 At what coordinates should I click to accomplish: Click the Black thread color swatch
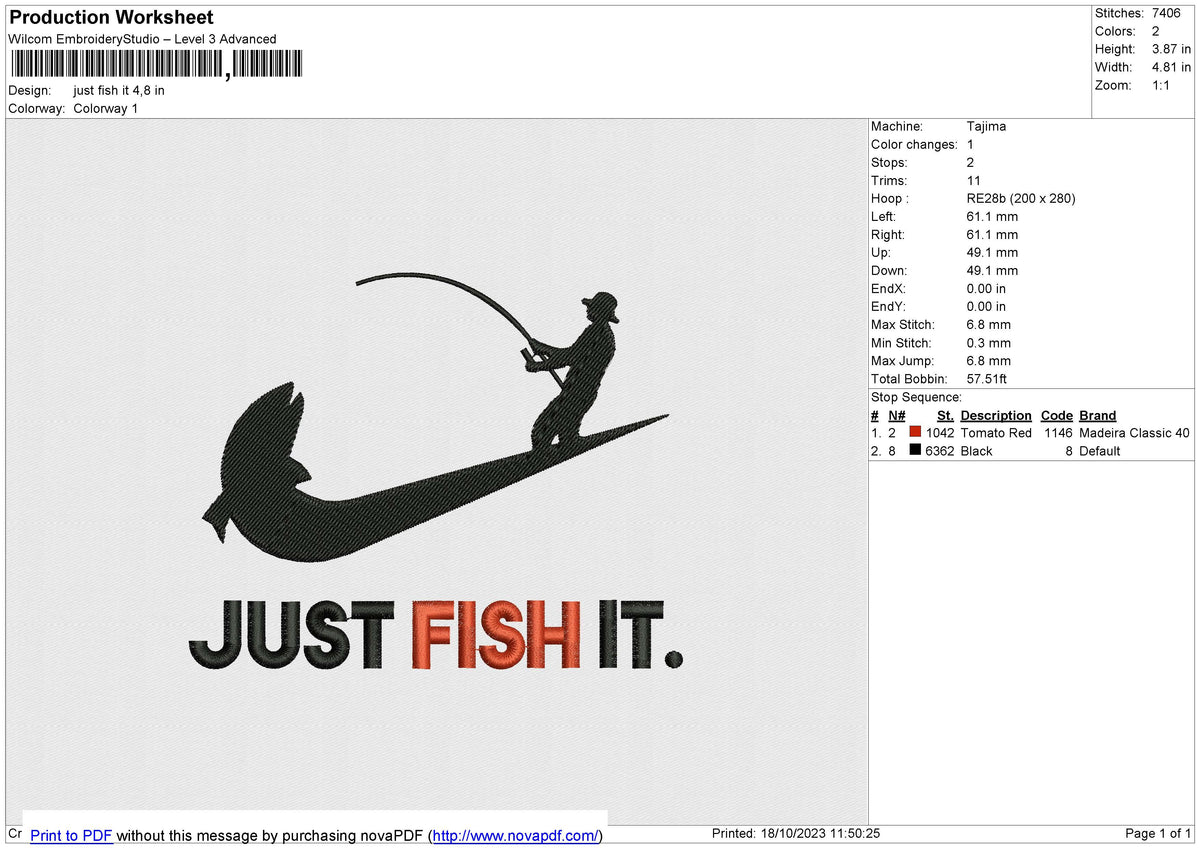pos(915,451)
